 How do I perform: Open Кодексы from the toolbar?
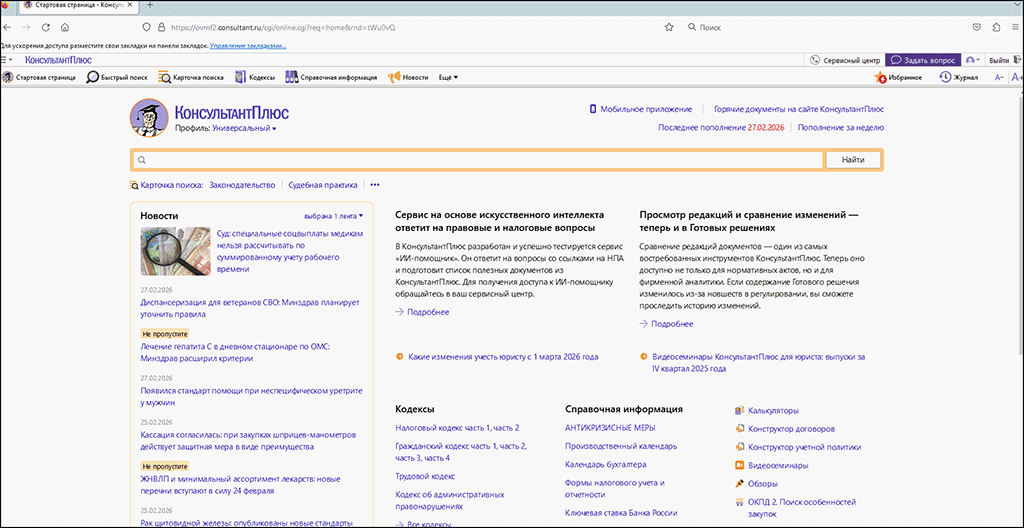pyautogui.click(x=241, y=77)
